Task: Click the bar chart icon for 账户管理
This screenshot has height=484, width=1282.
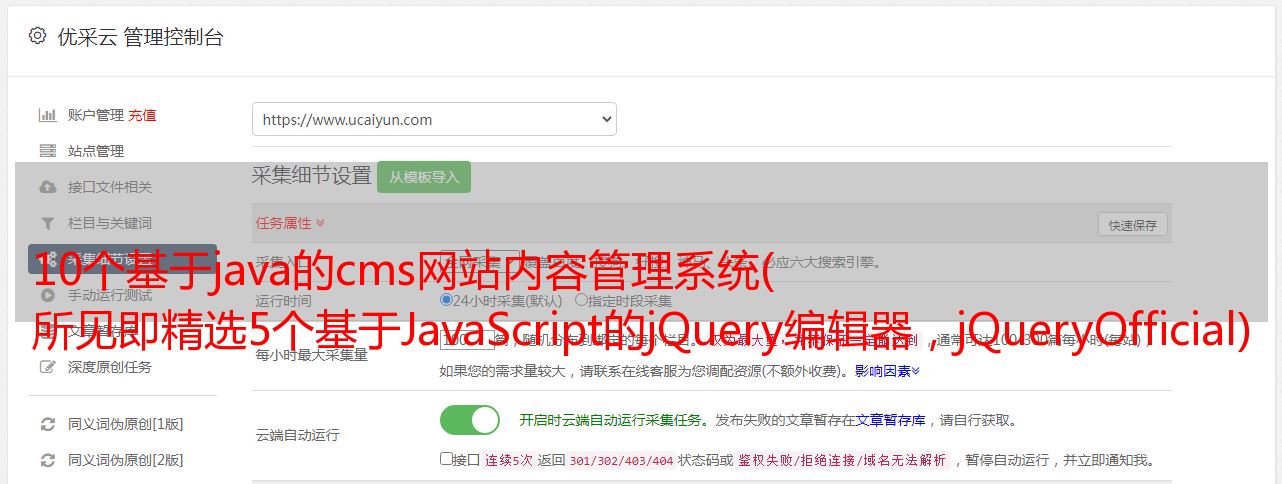Action: (x=47, y=115)
